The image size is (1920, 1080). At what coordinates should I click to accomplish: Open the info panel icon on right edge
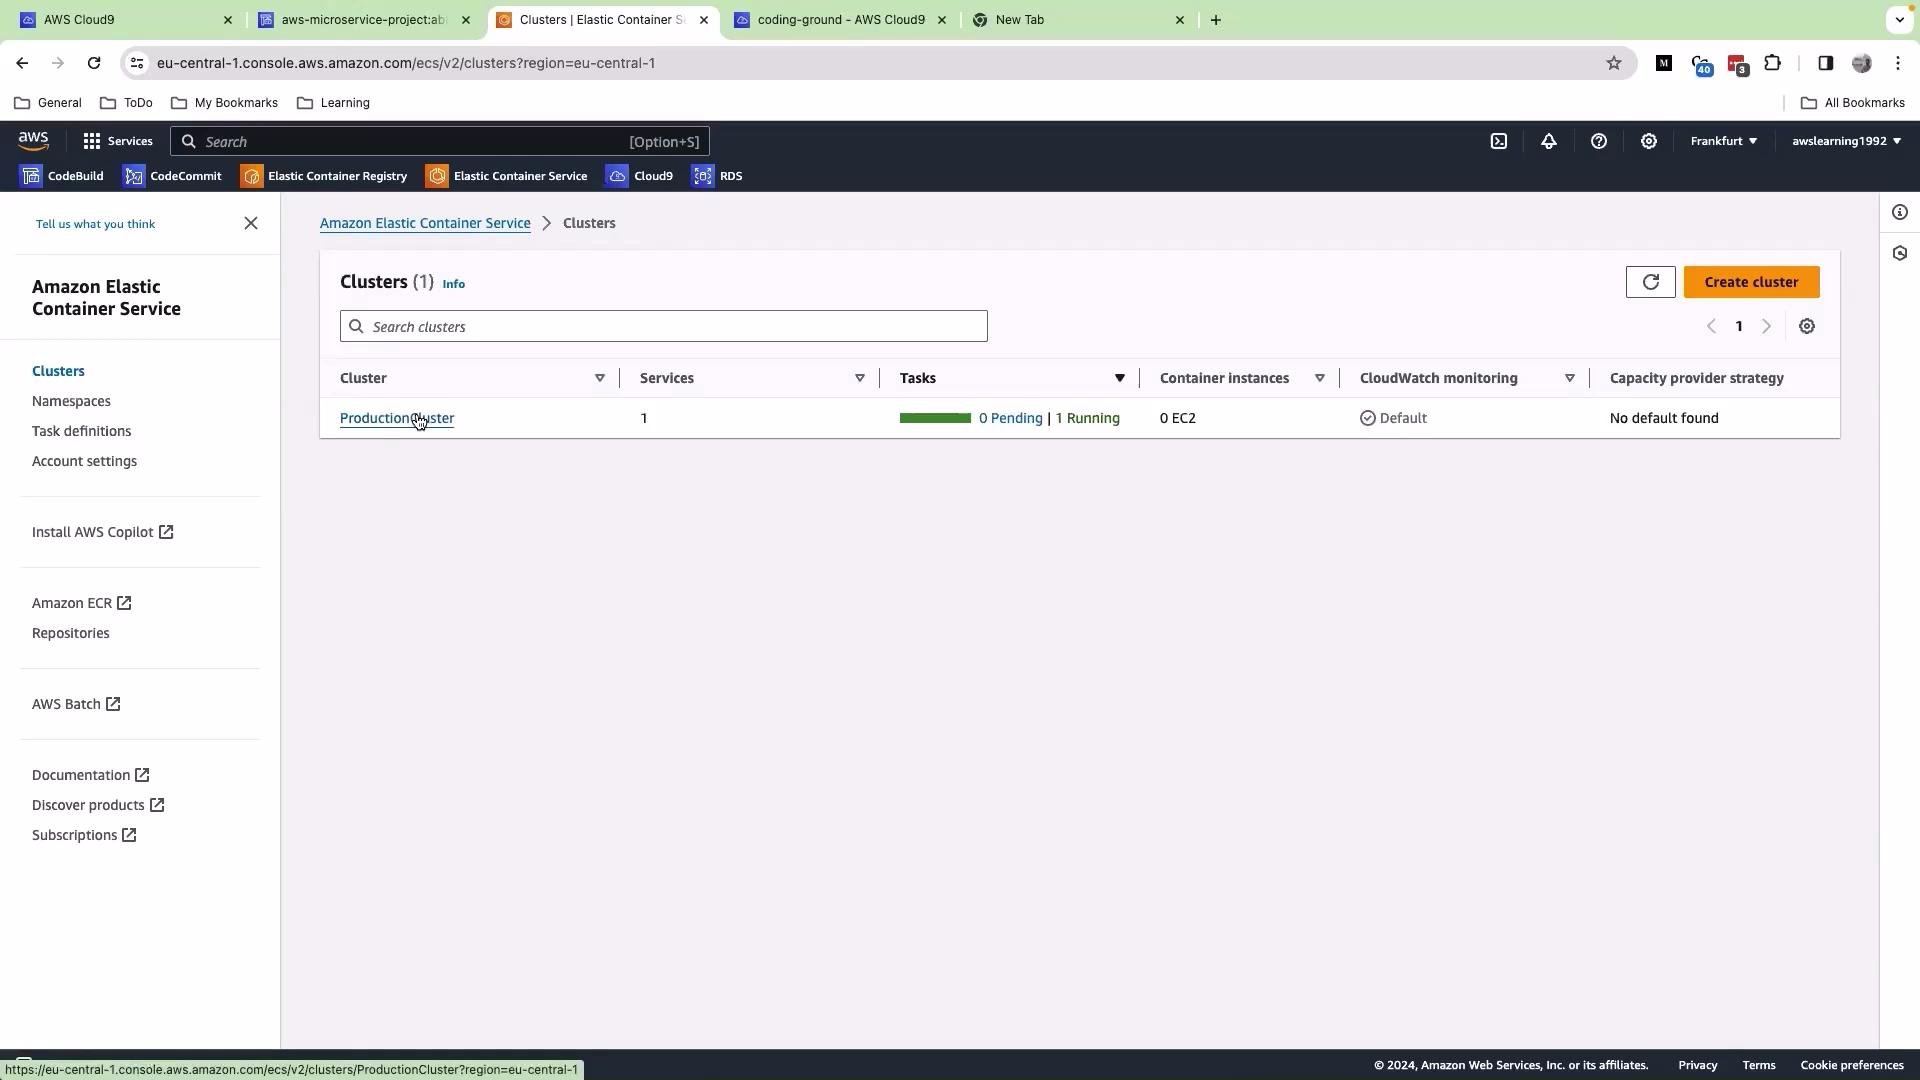click(x=1900, y=212)
